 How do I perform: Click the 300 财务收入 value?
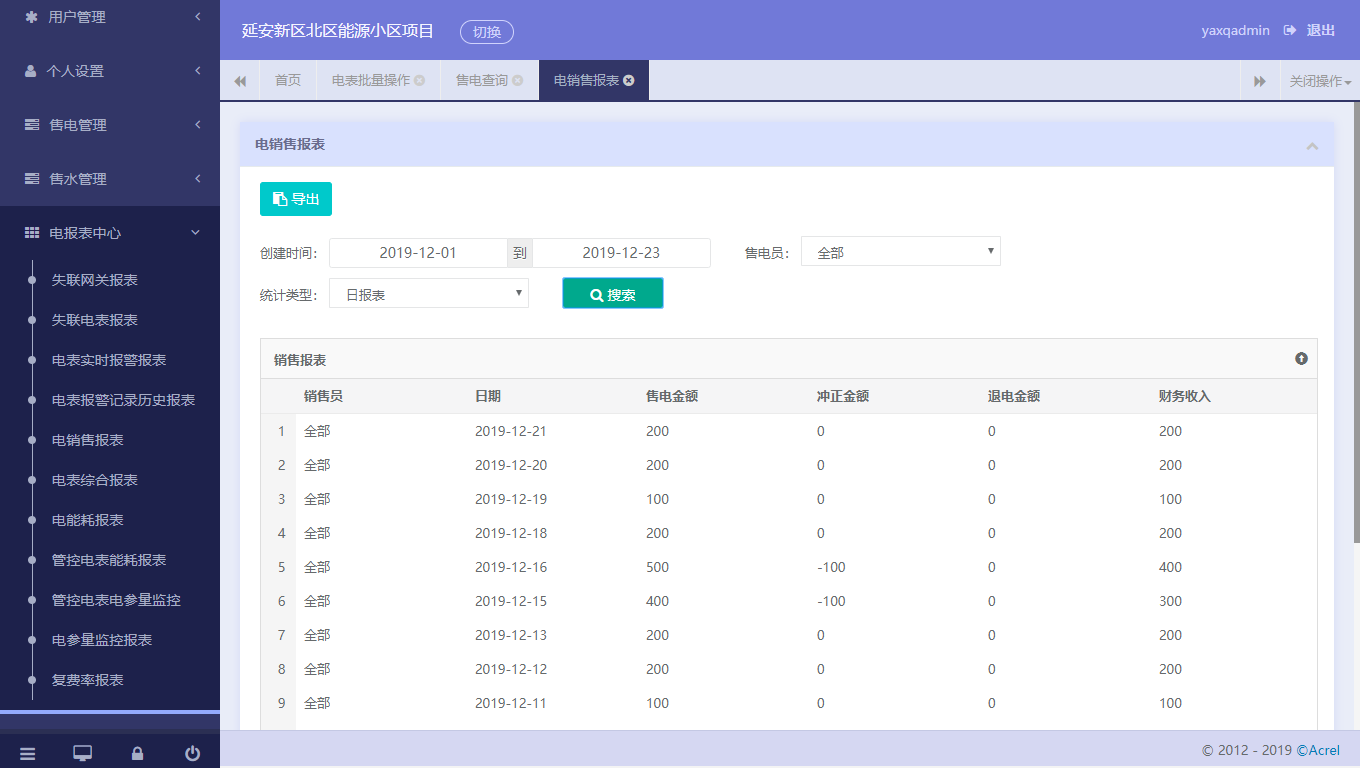[1170, 601]
